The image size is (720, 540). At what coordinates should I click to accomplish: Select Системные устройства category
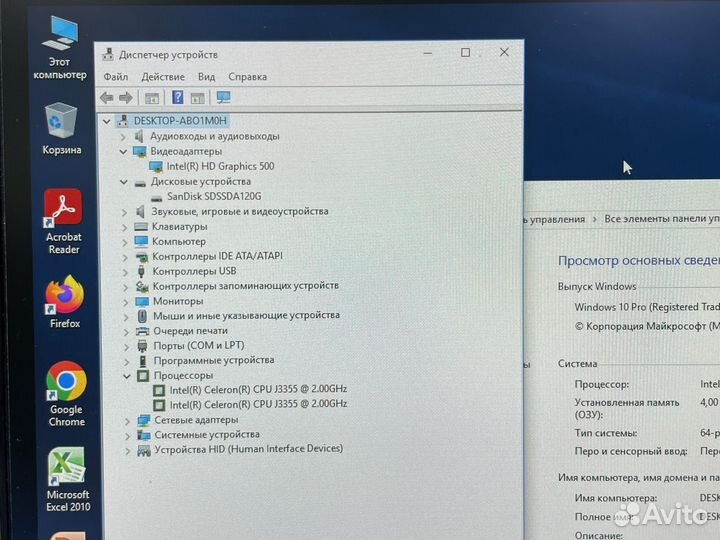tap(207, 434)
